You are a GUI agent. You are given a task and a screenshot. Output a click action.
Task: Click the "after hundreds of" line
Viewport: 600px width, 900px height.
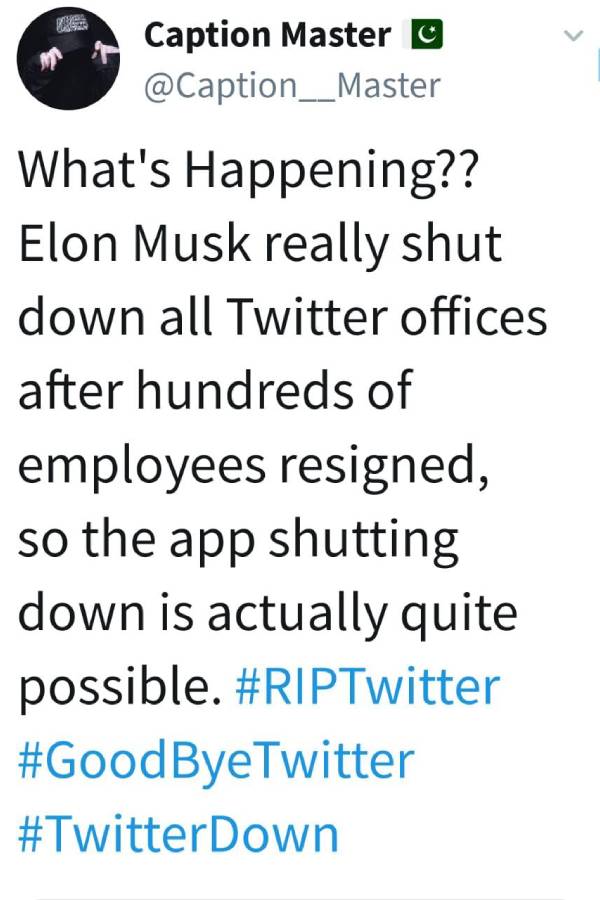(x=215, y=391)
